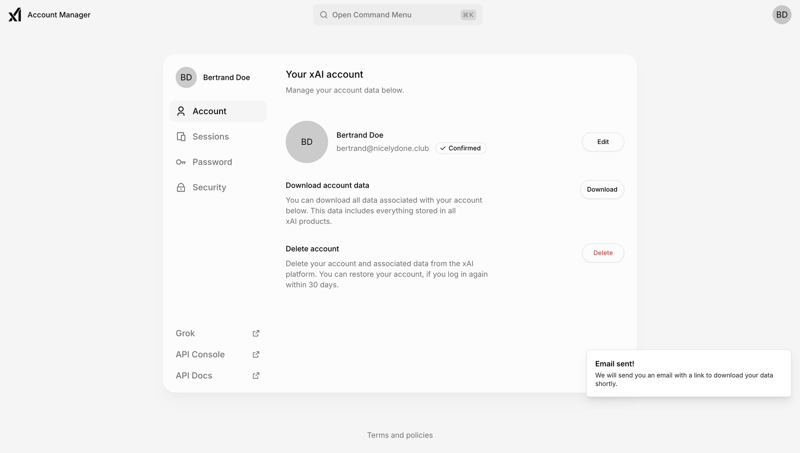Go to the Password section
Screen dimensions: 800x453
coord(218,162)
